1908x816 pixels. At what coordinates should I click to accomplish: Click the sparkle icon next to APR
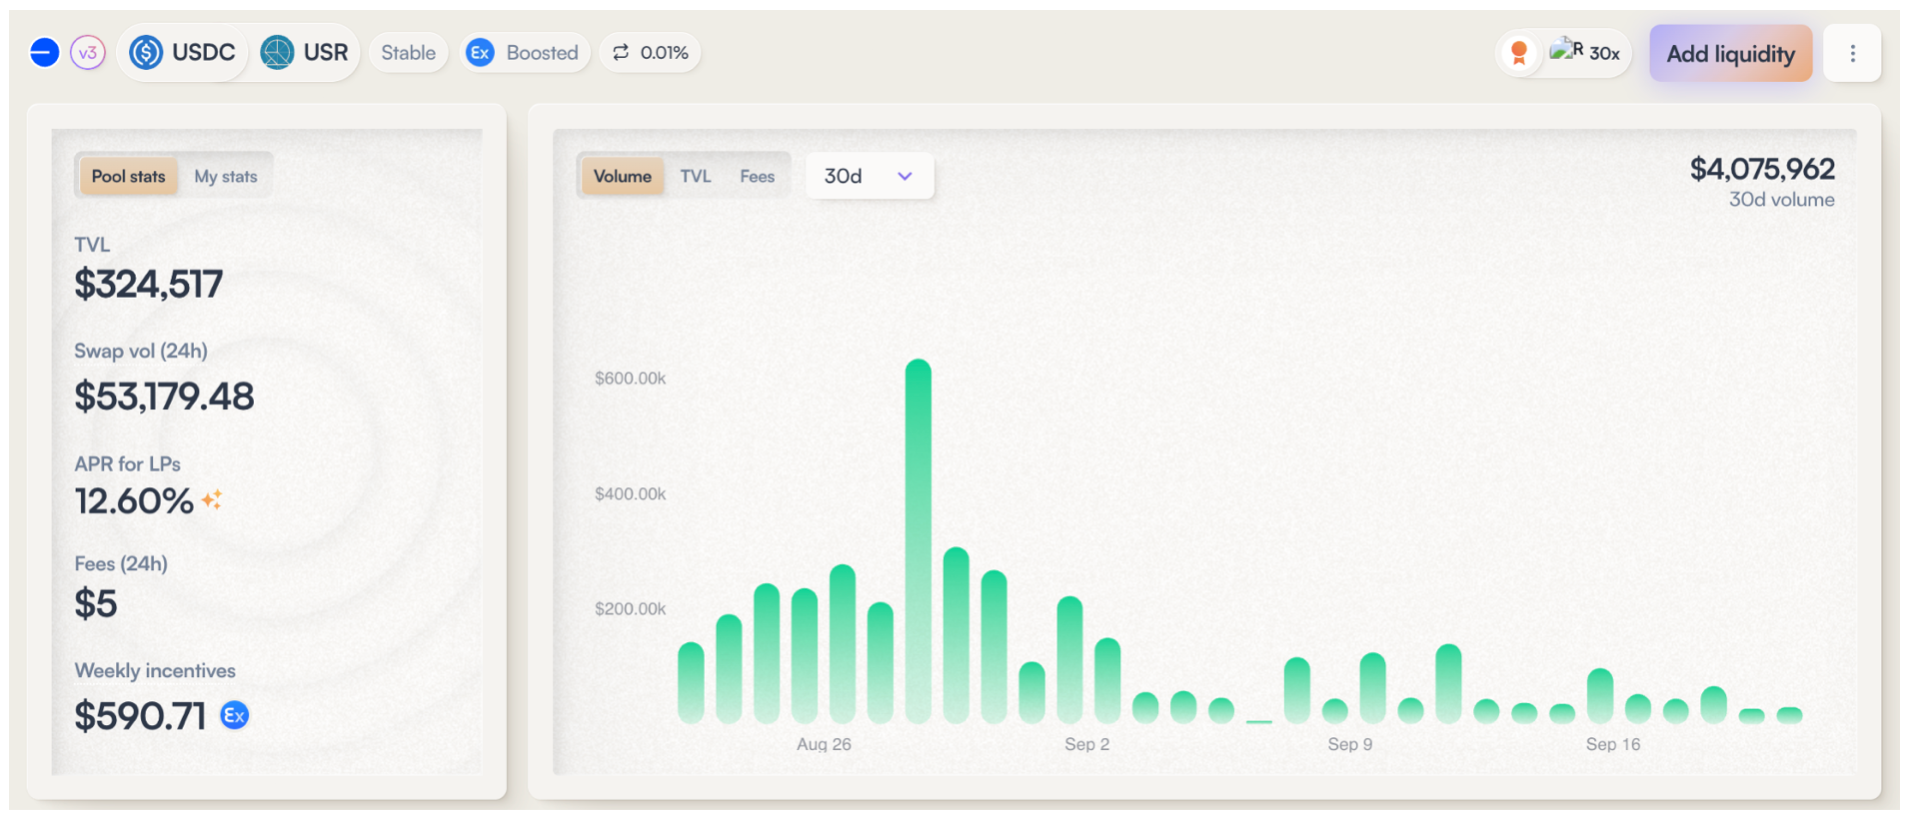click(x=212, y=499)
